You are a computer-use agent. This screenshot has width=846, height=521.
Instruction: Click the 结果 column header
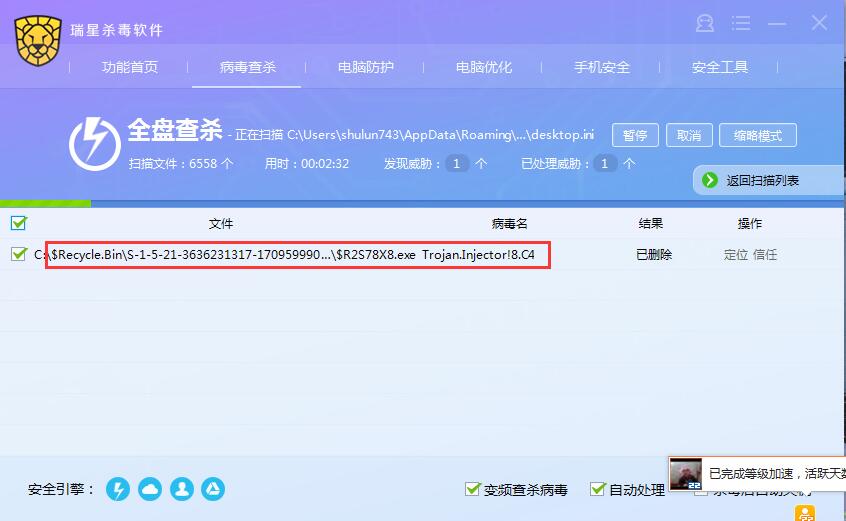(651, 223)
